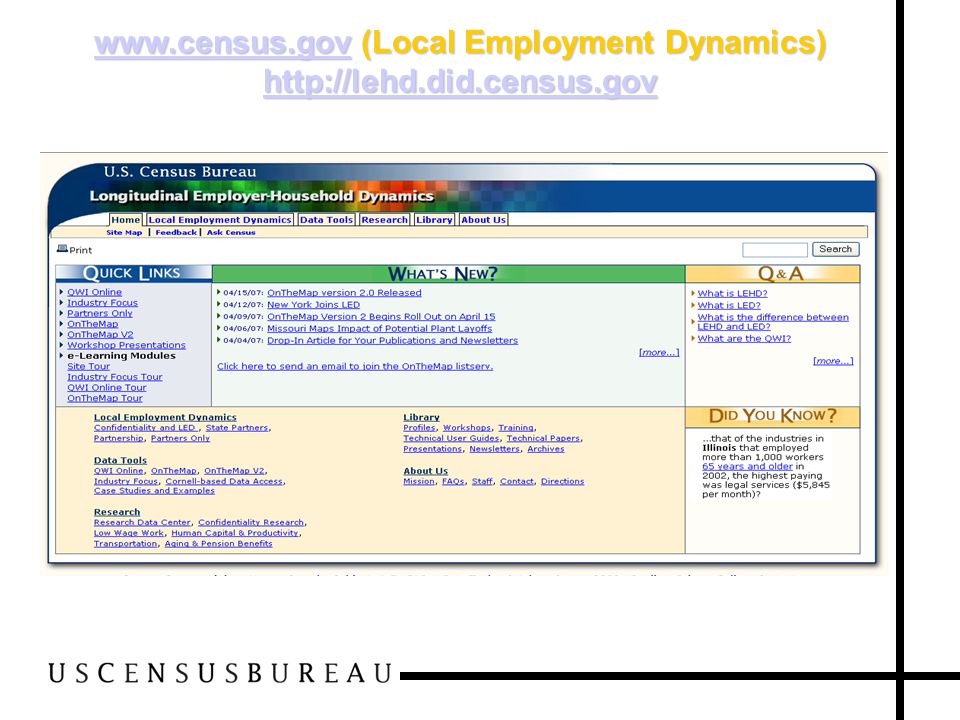Open Case Studies and Examples link
Image resolution: width=960 pixels, height=720 pixels.
tap(154, 490)
